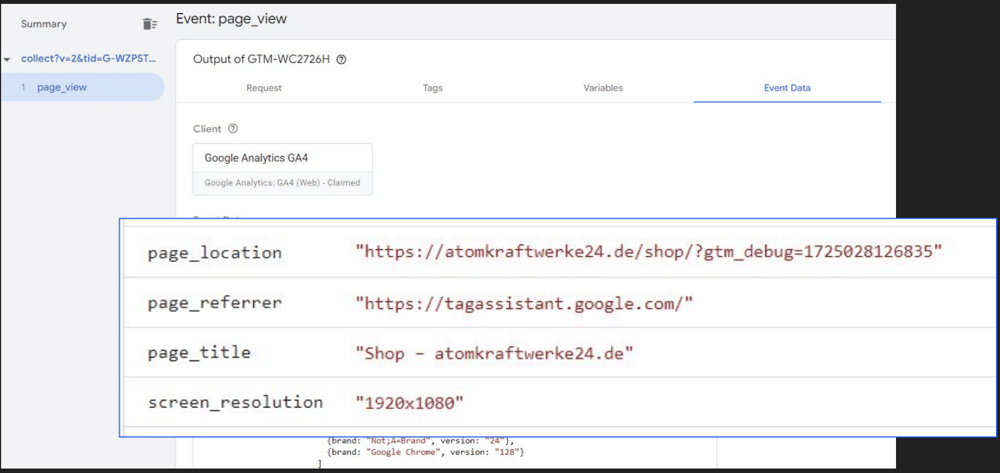1000x473 pixels.
Task: Click the page_location URL value
Action: [649, 253]
